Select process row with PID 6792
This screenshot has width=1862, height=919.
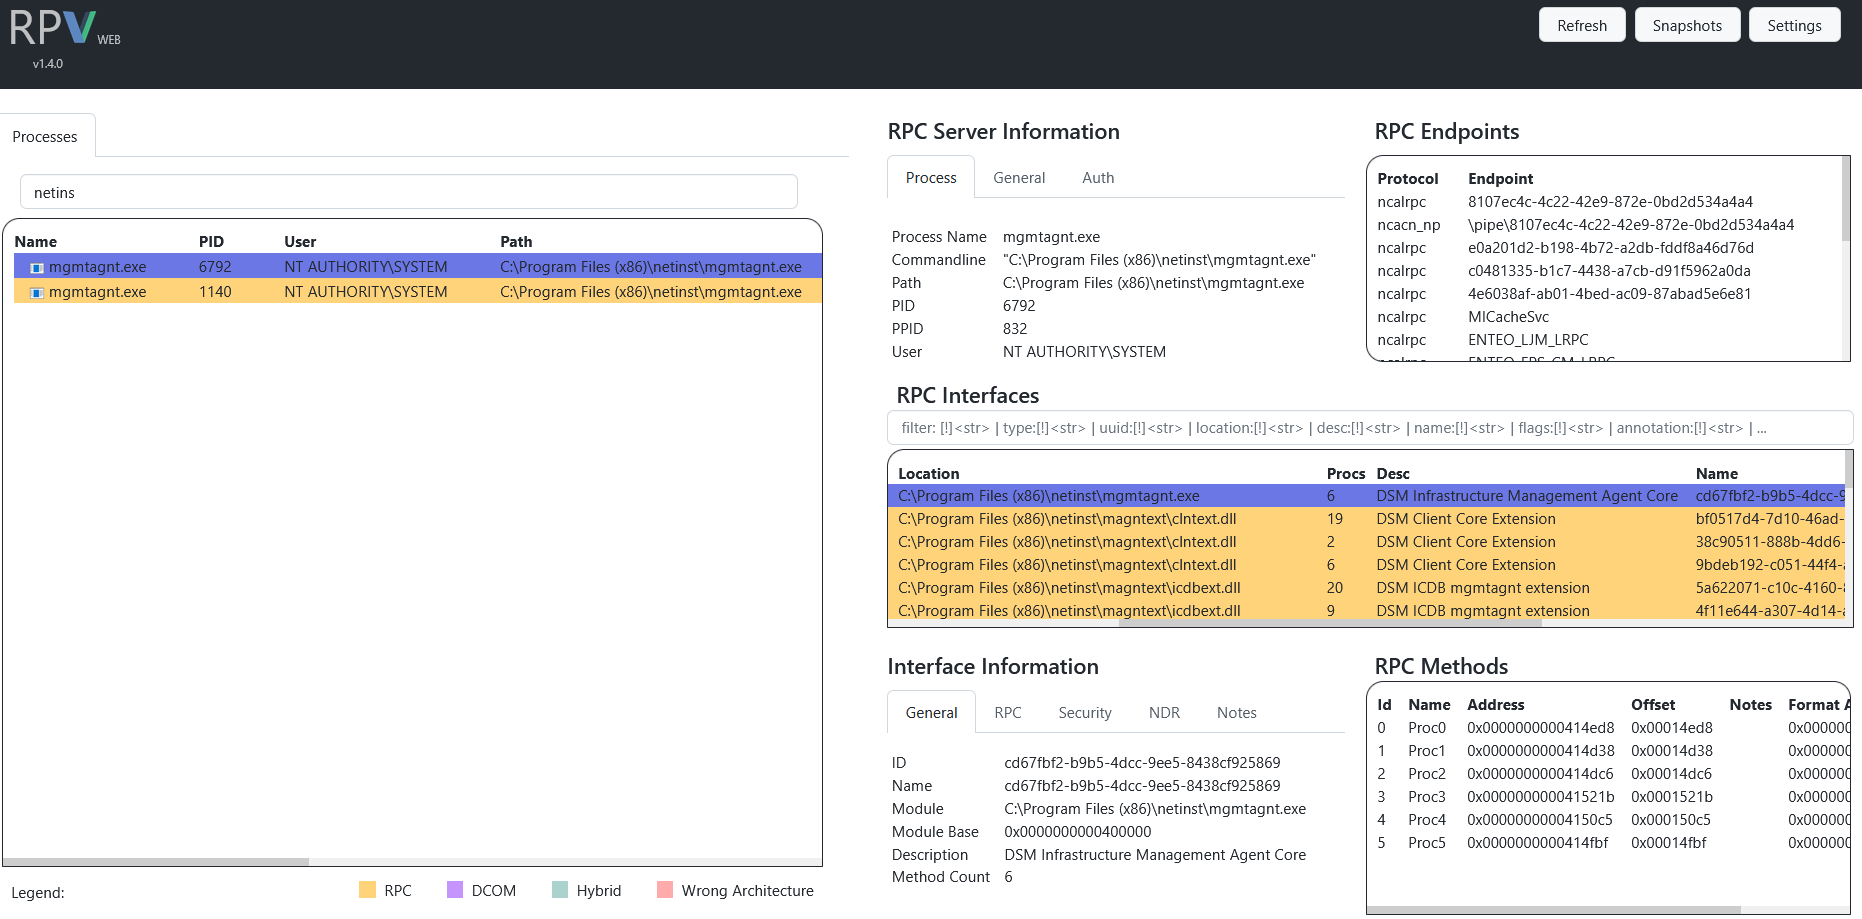418,267
